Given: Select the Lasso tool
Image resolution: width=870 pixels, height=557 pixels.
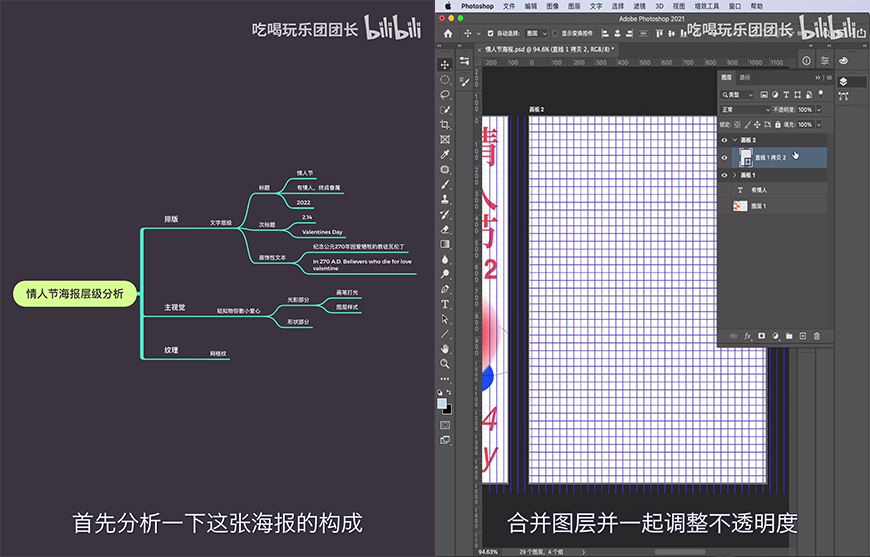Looking at the screenshot, I should pos(444,95).
